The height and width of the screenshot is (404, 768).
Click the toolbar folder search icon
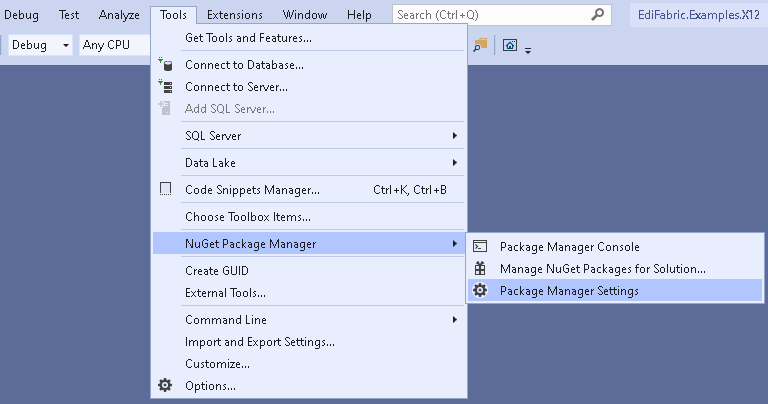[480, 45]
